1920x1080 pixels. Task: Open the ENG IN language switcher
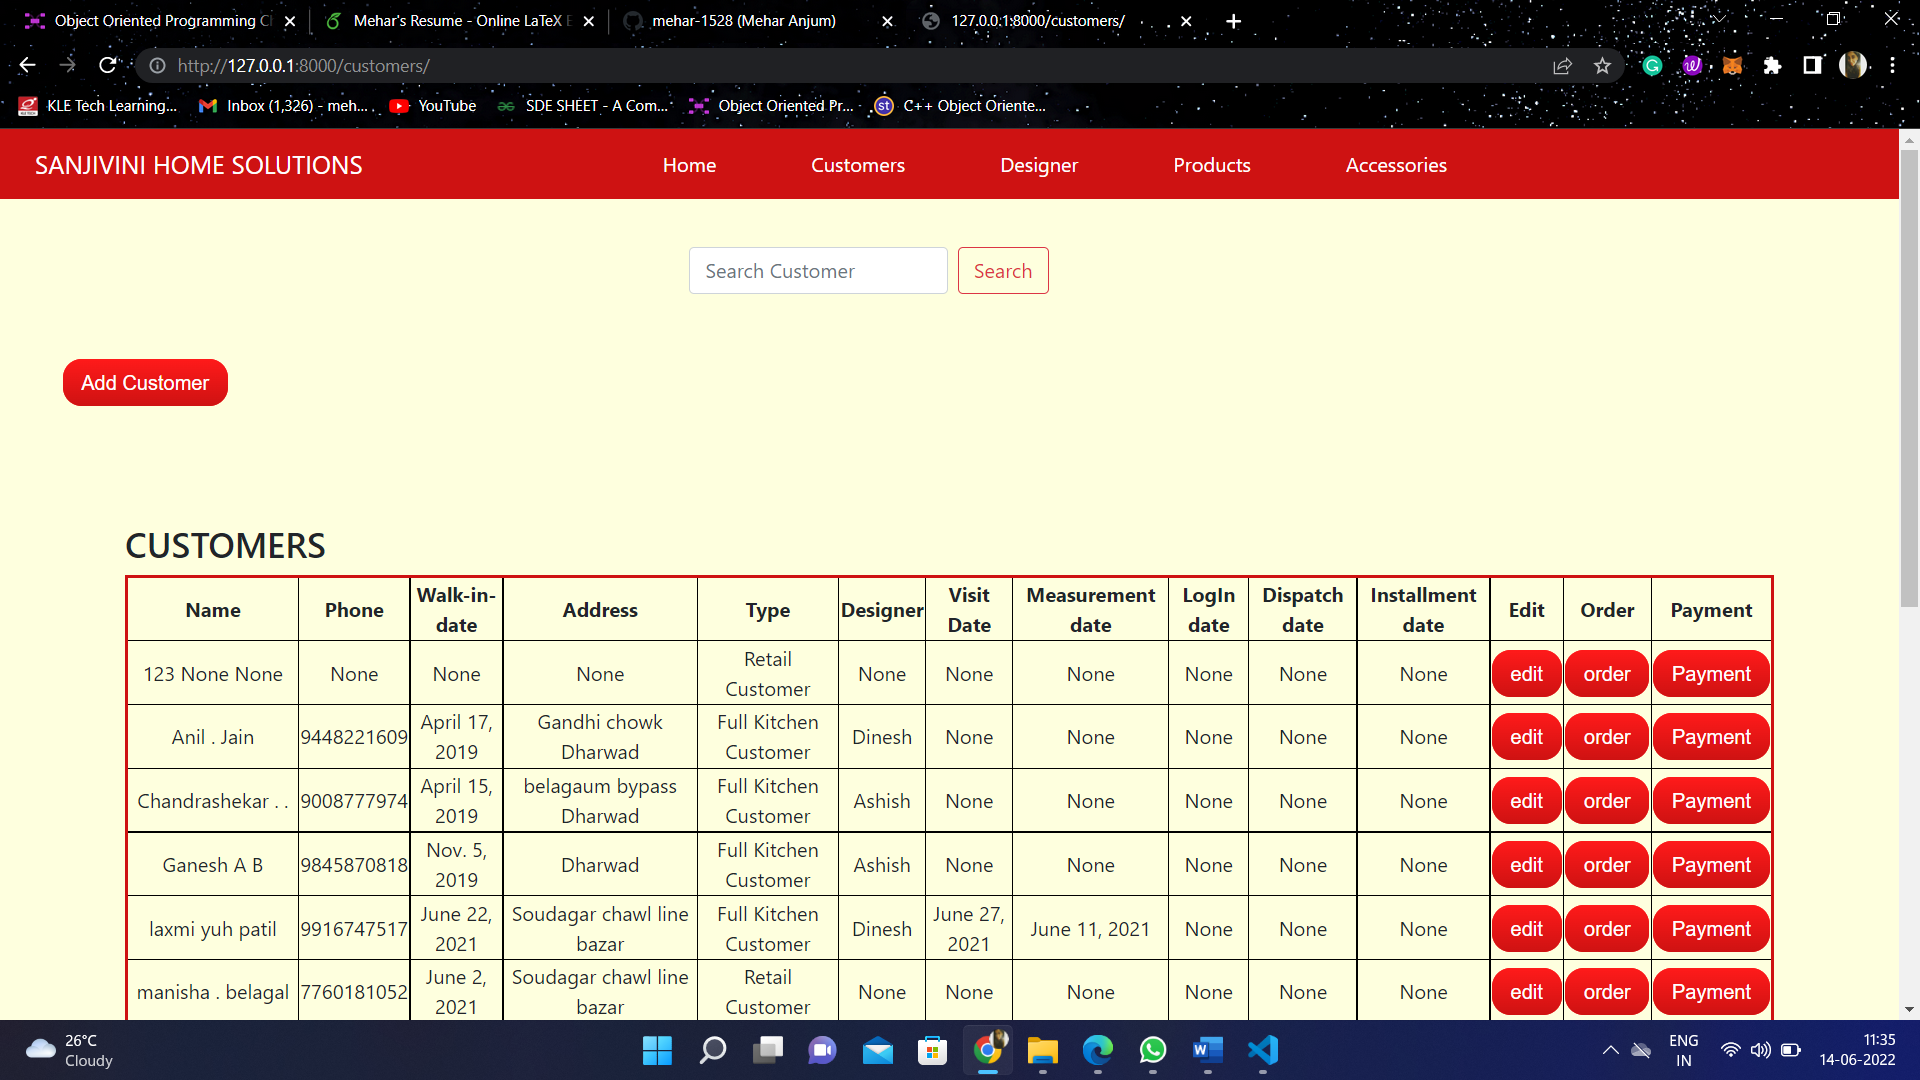click(1684, 1050)
